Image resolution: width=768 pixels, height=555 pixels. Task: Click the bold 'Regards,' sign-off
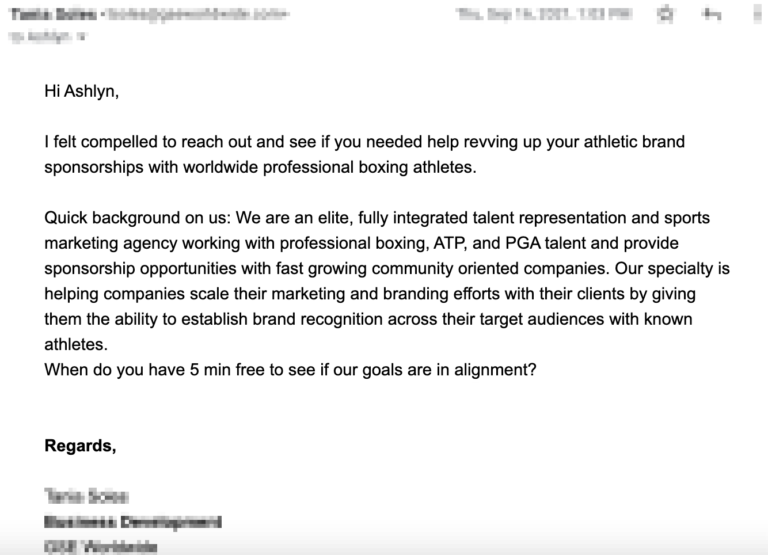pos(80,445)
